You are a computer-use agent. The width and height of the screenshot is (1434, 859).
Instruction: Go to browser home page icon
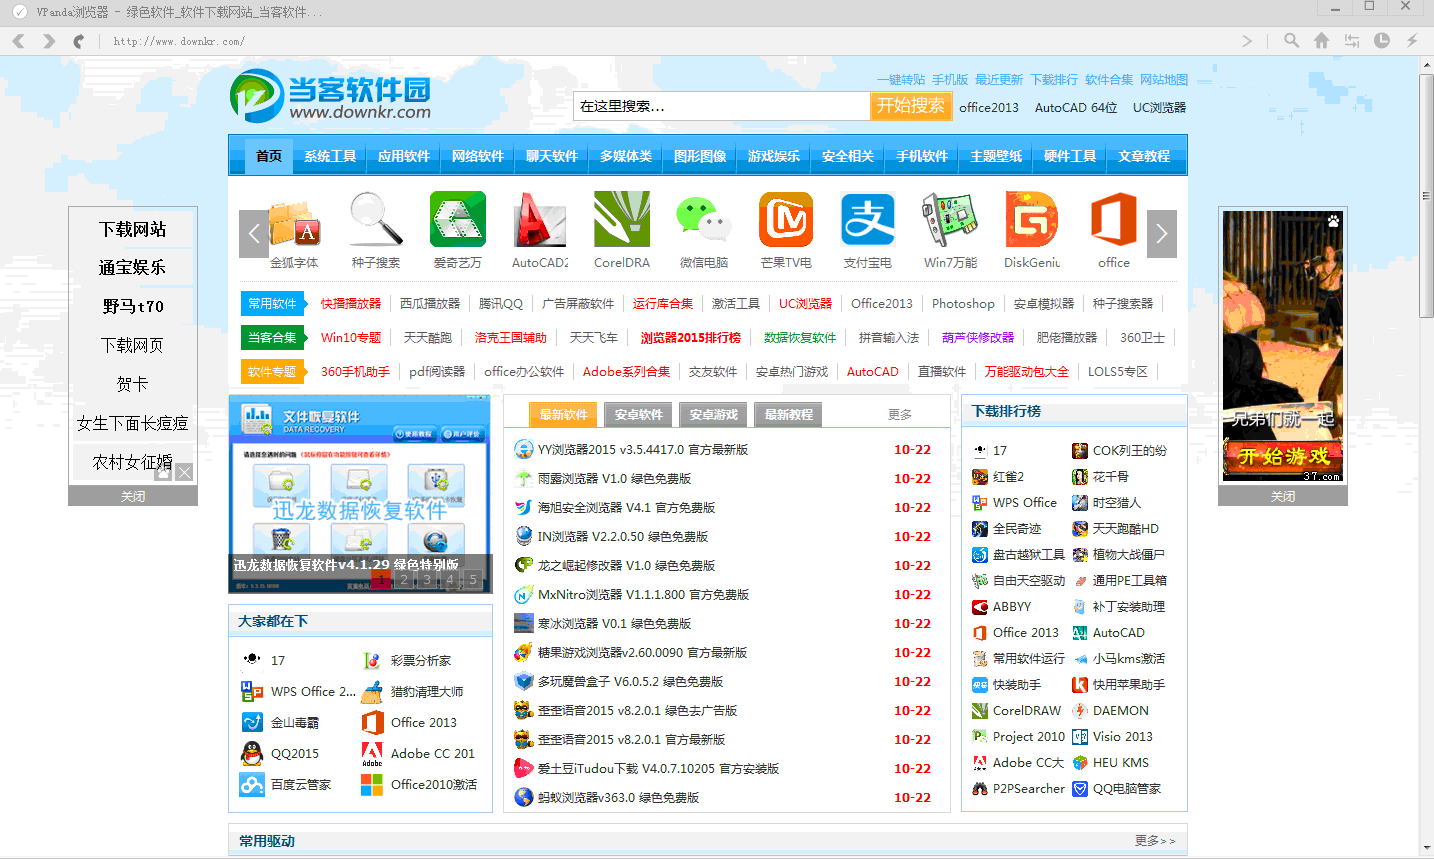(1321, 41)
